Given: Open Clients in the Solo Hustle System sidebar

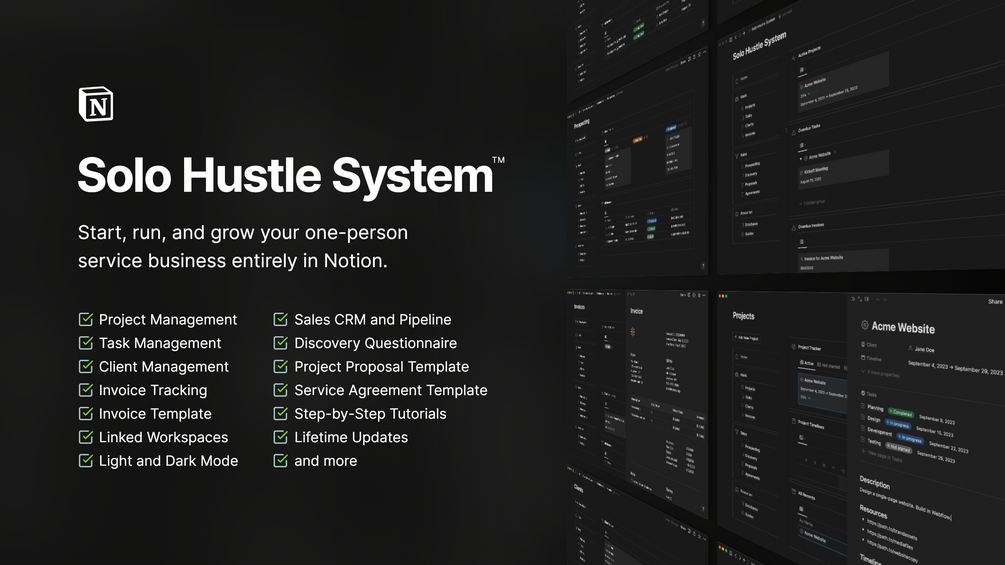Looking at the screenshot, I should (749, 125).
